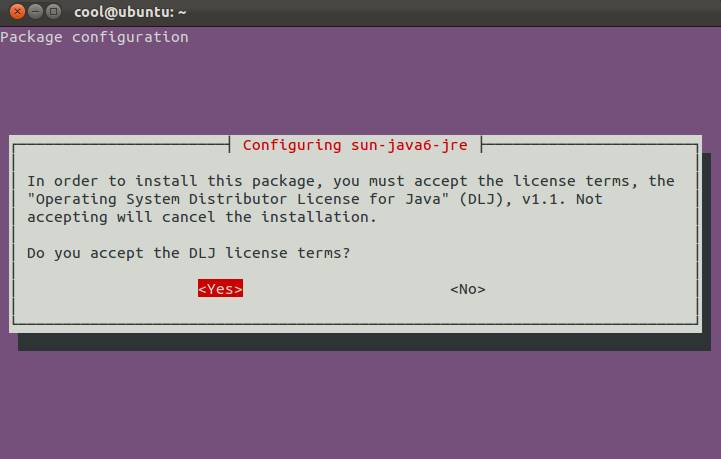This screenshot has width=721, height=459.
Task: Click the 'In order to install this package' line
Action: [351, 181]
